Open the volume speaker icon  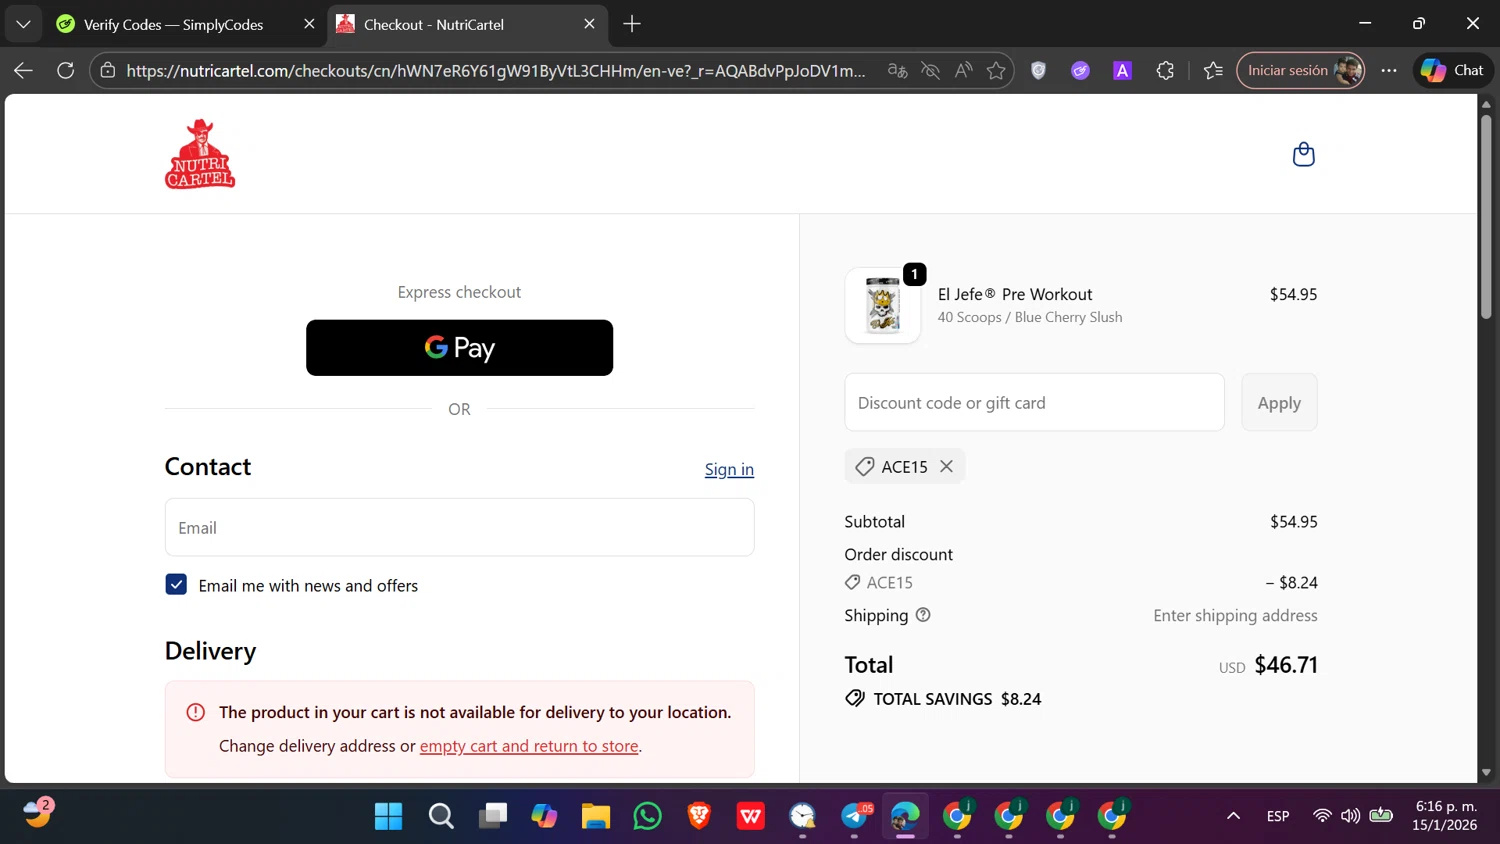[x=1350, y=816]
